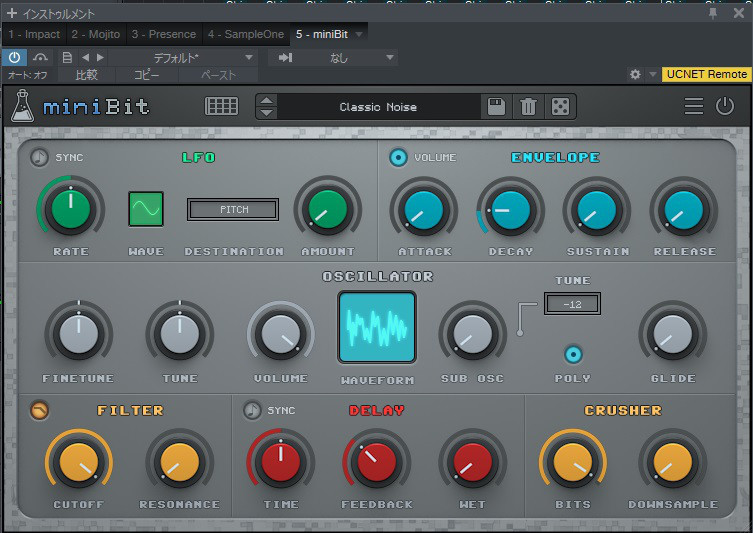
Task: Click the oscillator Volume knob
Action: coord(281,334)
